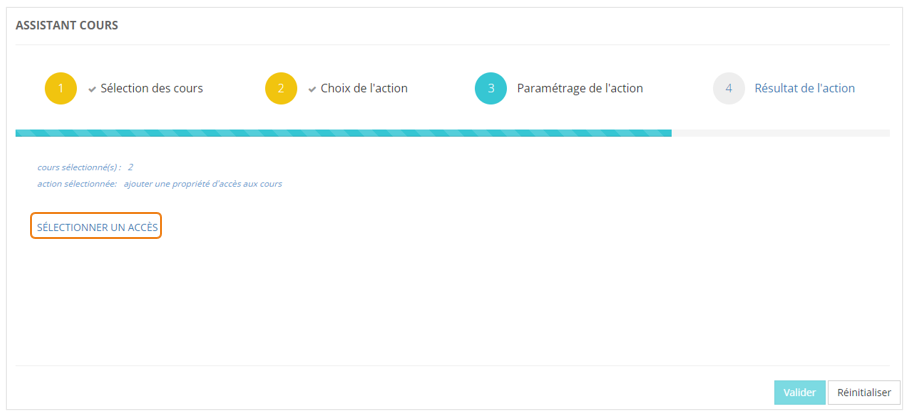The height and width of the screenshot is (412, 910).
Task: Click the yellow step 1 circle
Action: [x=61, y=88]
